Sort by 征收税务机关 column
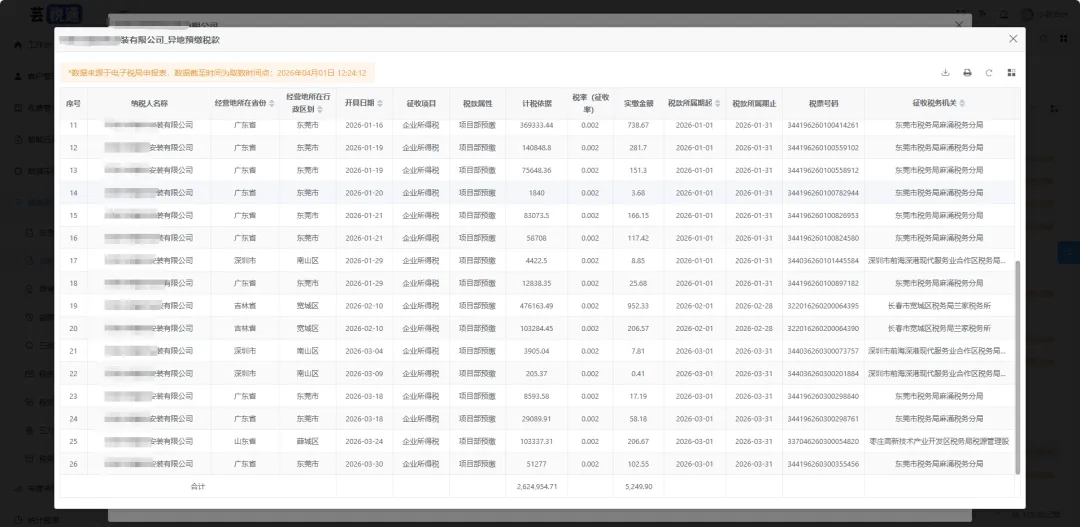Screen dimensions: 1080x527 click(x=962, y=103)
